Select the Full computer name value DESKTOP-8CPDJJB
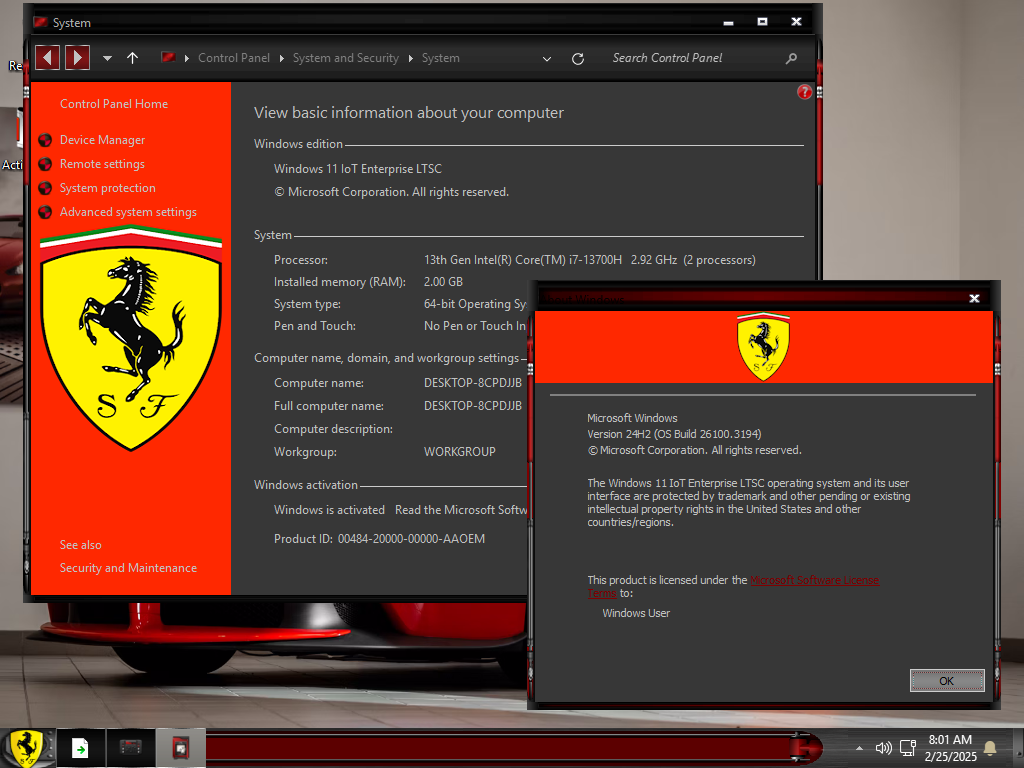This screenshot has width=1024, height=768. coord(473,406)
